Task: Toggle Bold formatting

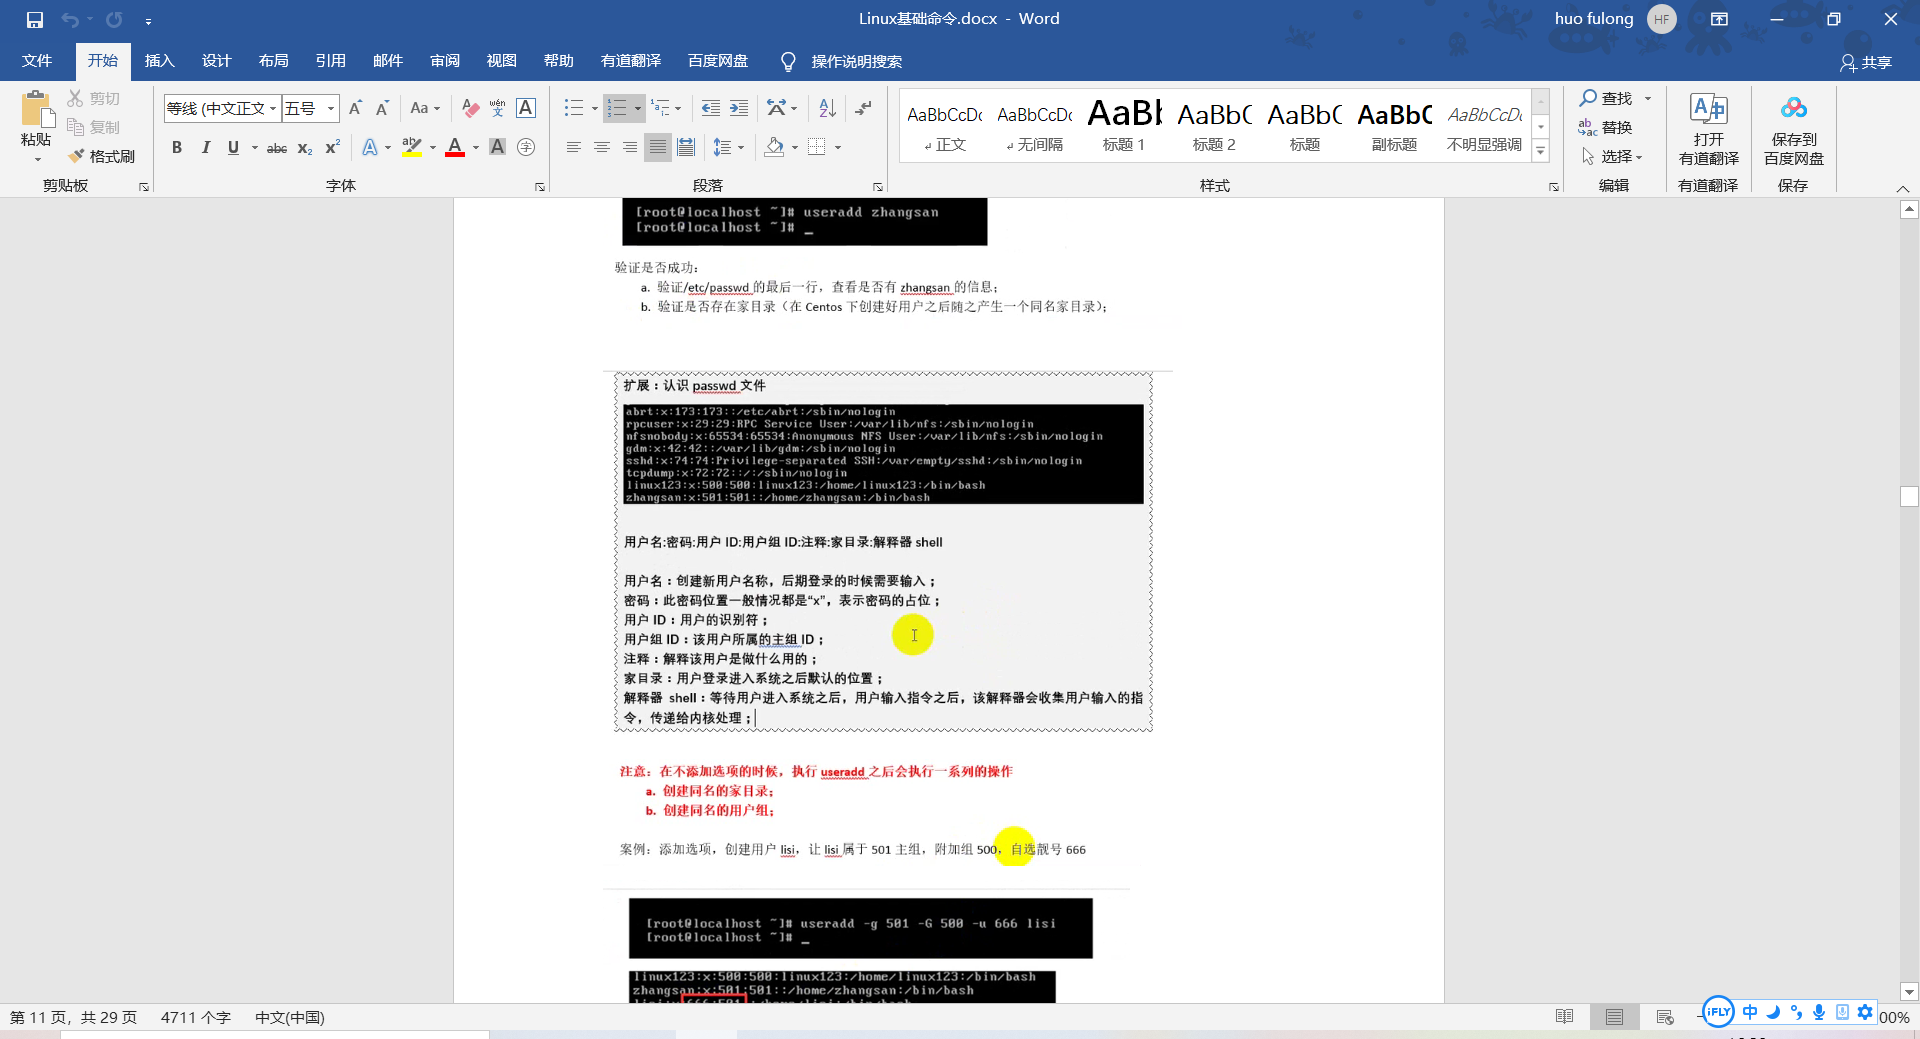Action: pos(177,148)
